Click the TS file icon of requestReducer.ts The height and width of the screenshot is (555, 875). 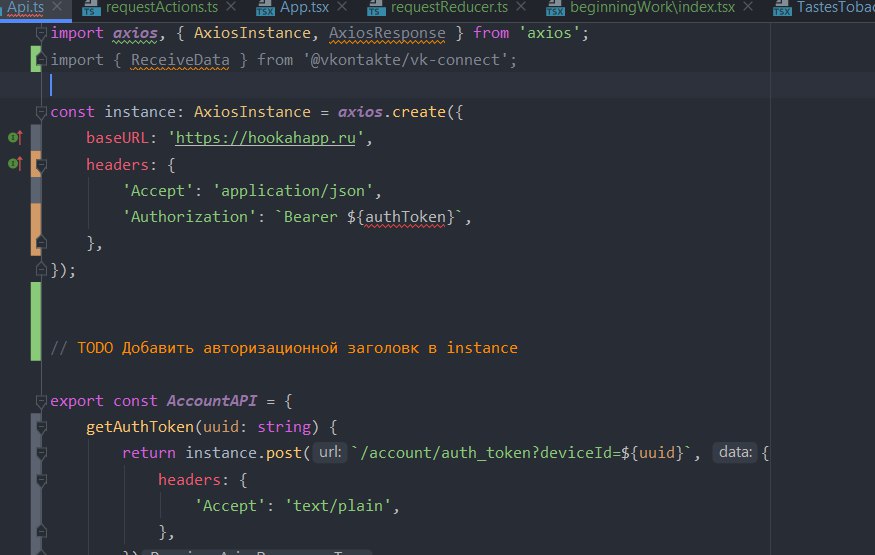tap(376, 8)
